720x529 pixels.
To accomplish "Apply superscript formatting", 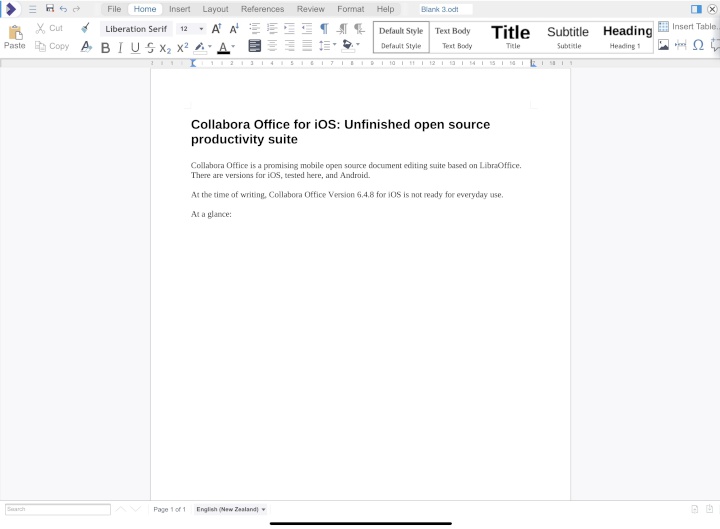I will pyautogui.click(x=183, y=47).
